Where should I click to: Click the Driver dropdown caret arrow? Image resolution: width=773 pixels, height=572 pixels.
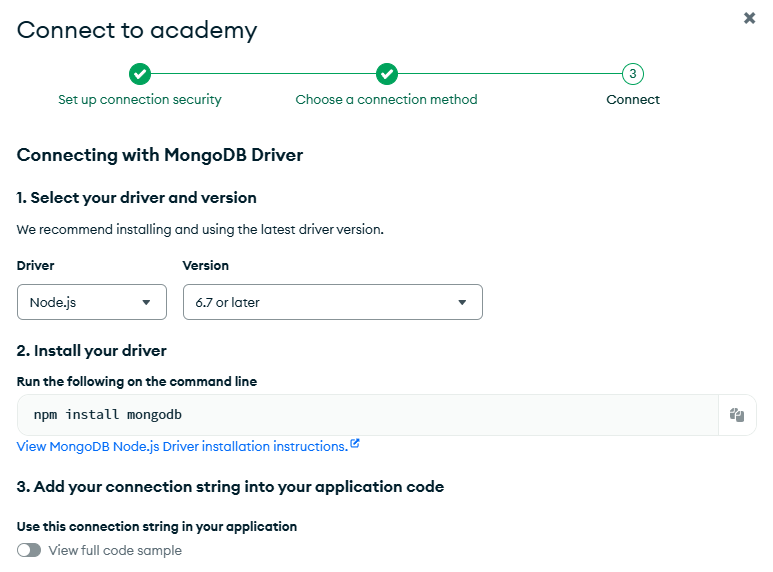coord(146,302)
